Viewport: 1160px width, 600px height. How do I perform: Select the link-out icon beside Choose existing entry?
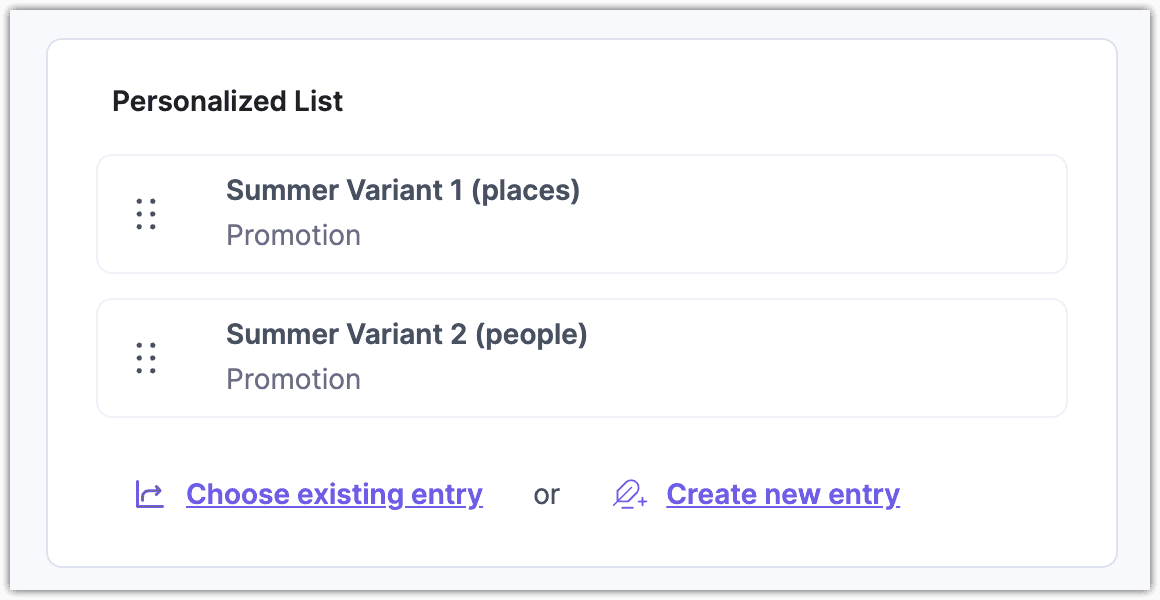[148, 493]
